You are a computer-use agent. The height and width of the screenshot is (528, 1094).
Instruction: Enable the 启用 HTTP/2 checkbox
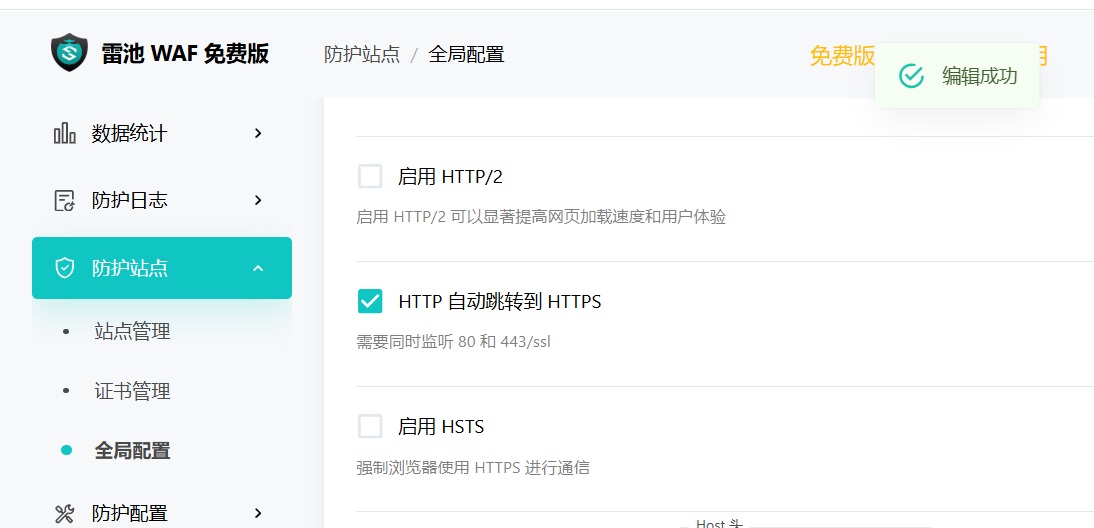click(370, 177)
